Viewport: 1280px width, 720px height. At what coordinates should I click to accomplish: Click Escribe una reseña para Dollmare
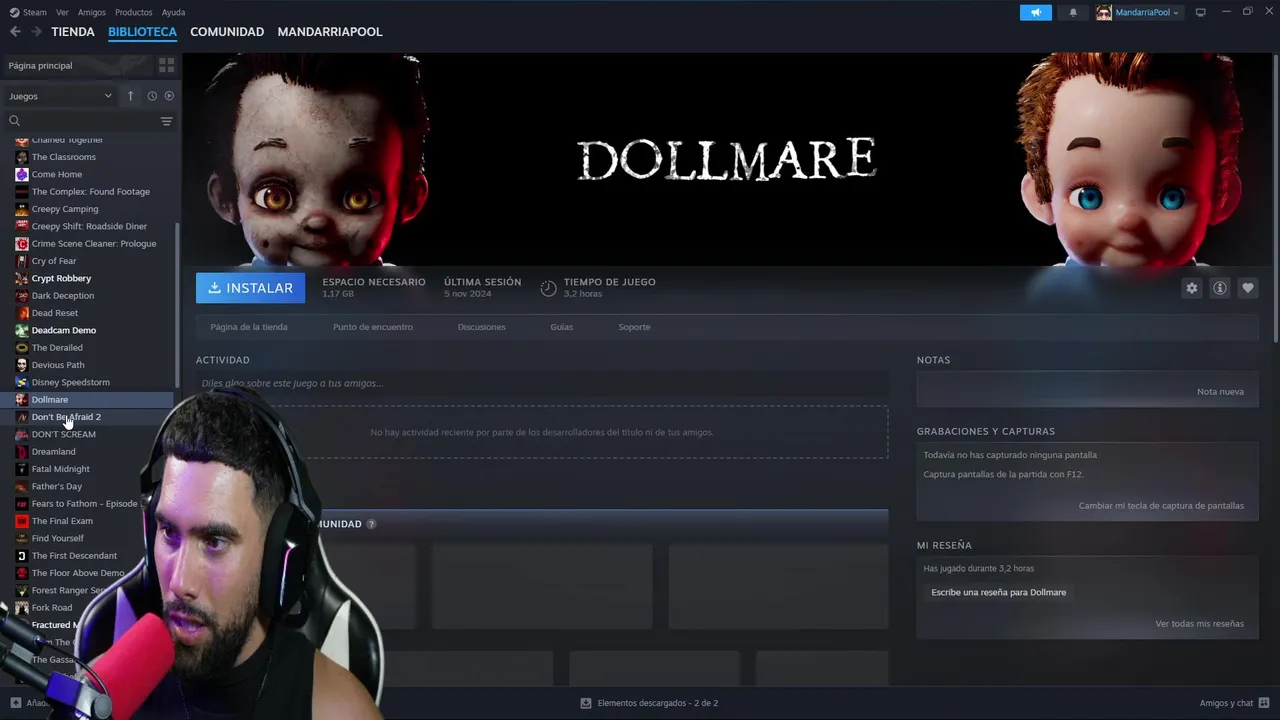click(x=999, y=593)
